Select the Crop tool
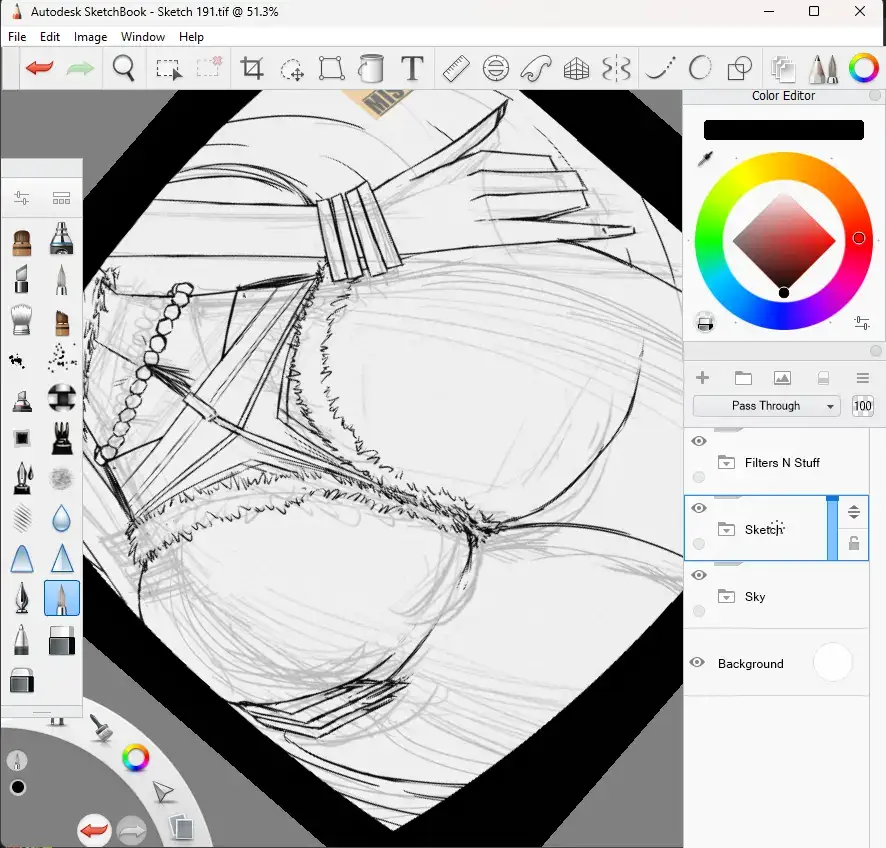886x848 pixels. click(x=252, y=68)
